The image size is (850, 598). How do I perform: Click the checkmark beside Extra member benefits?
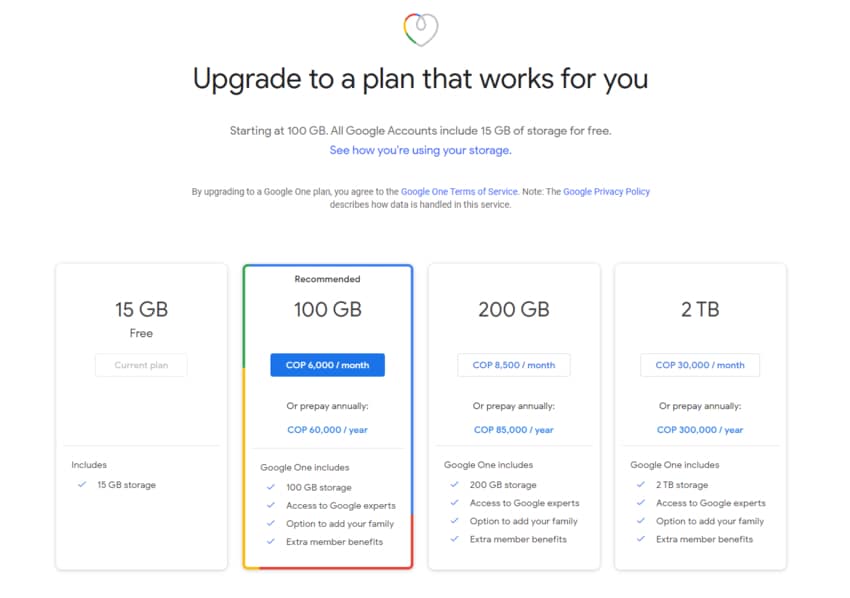click(268, 540)
